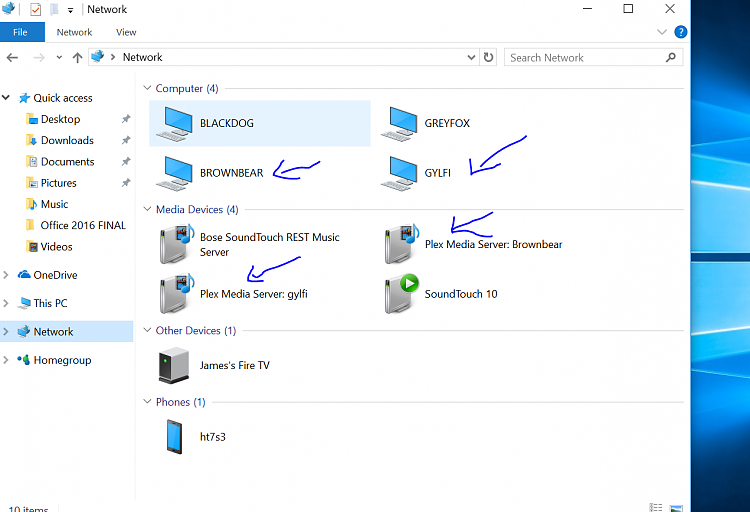Click the search magnifier icon
750x512 pixels.
click(671, 57)
